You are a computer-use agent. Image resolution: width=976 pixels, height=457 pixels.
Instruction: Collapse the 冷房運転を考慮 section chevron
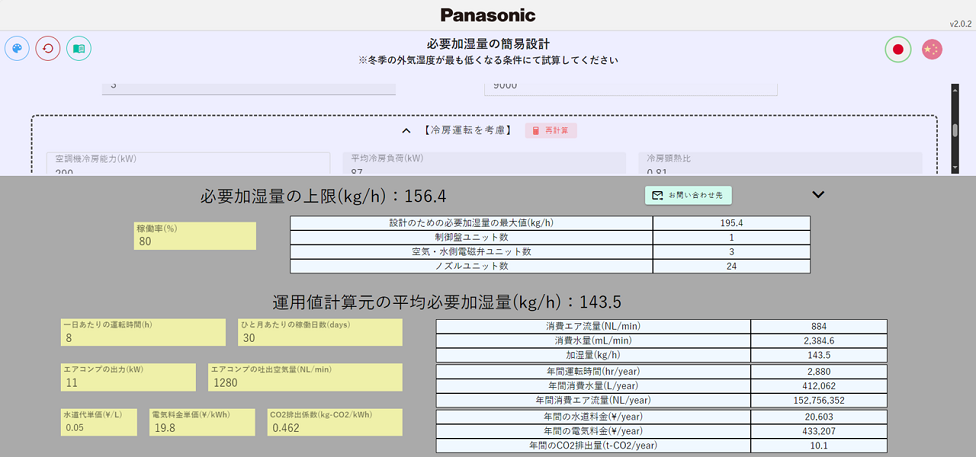coord(407,131)
